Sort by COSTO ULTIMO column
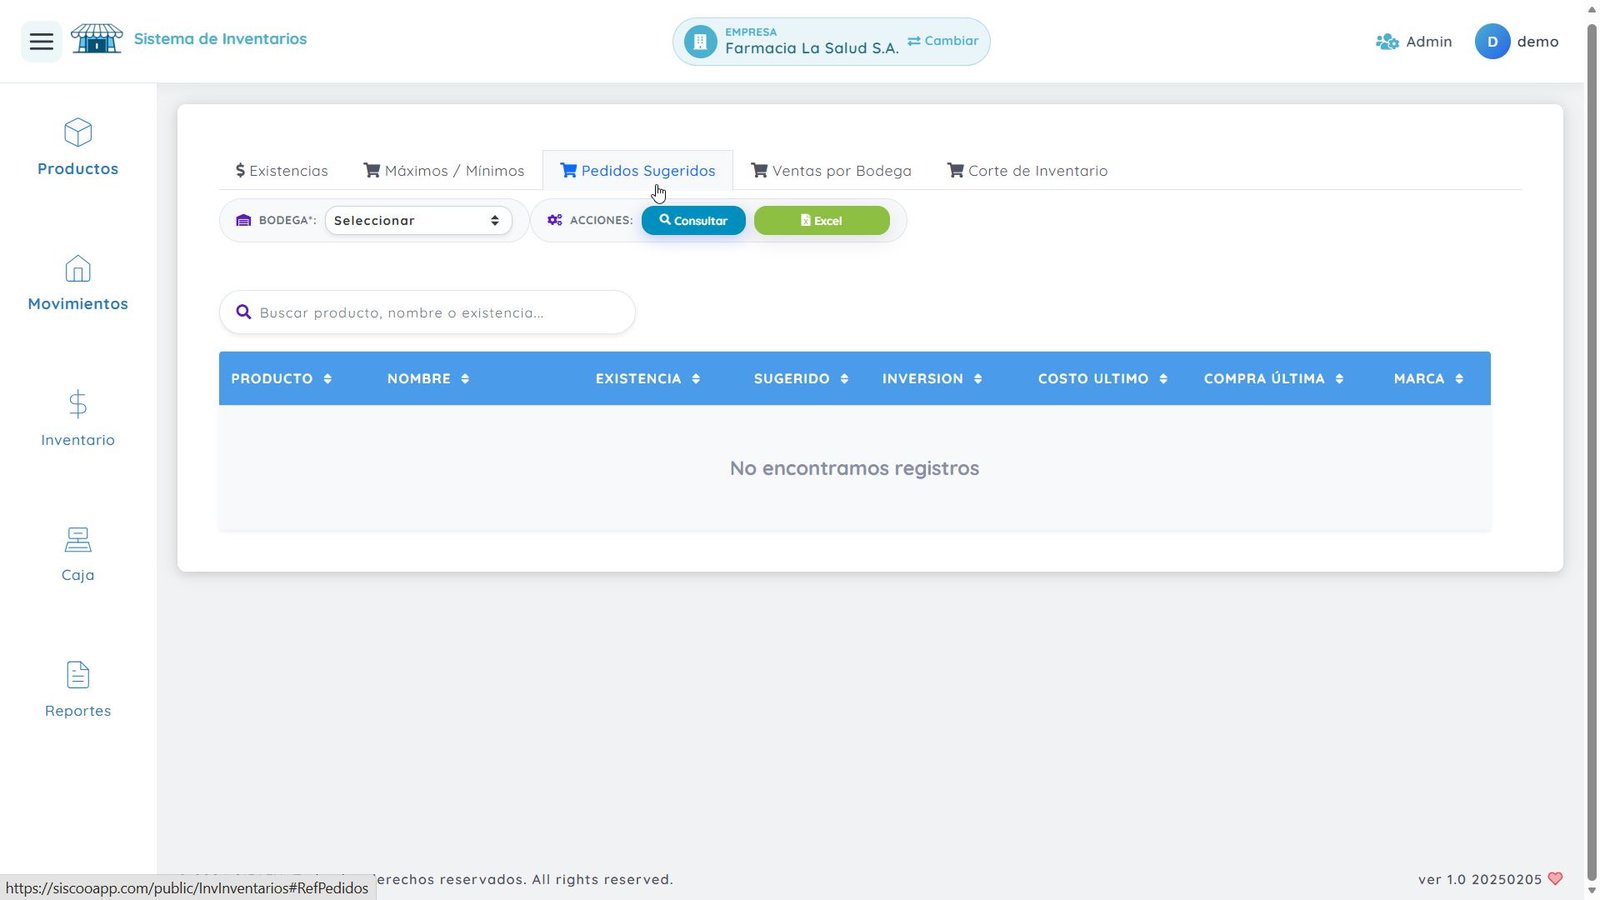Viewport: 1600px width, 900px height. pos(1103,378)
